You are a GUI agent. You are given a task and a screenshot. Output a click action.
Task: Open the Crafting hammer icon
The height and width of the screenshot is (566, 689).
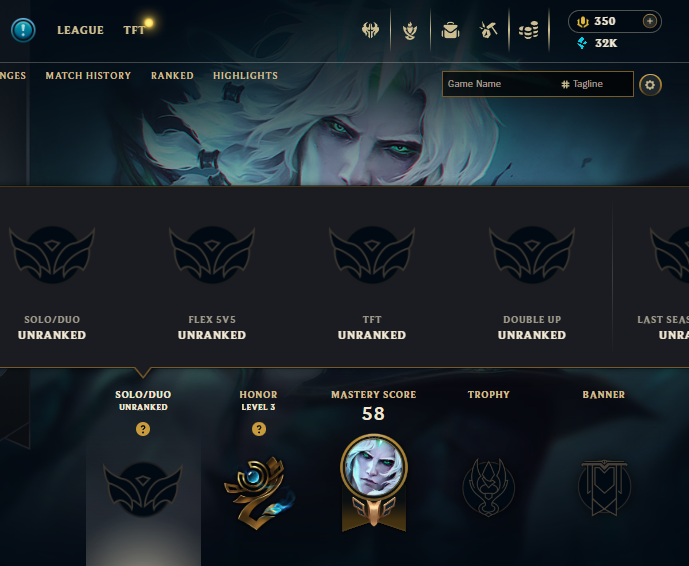pyautogui.click(x=488, y=30)
